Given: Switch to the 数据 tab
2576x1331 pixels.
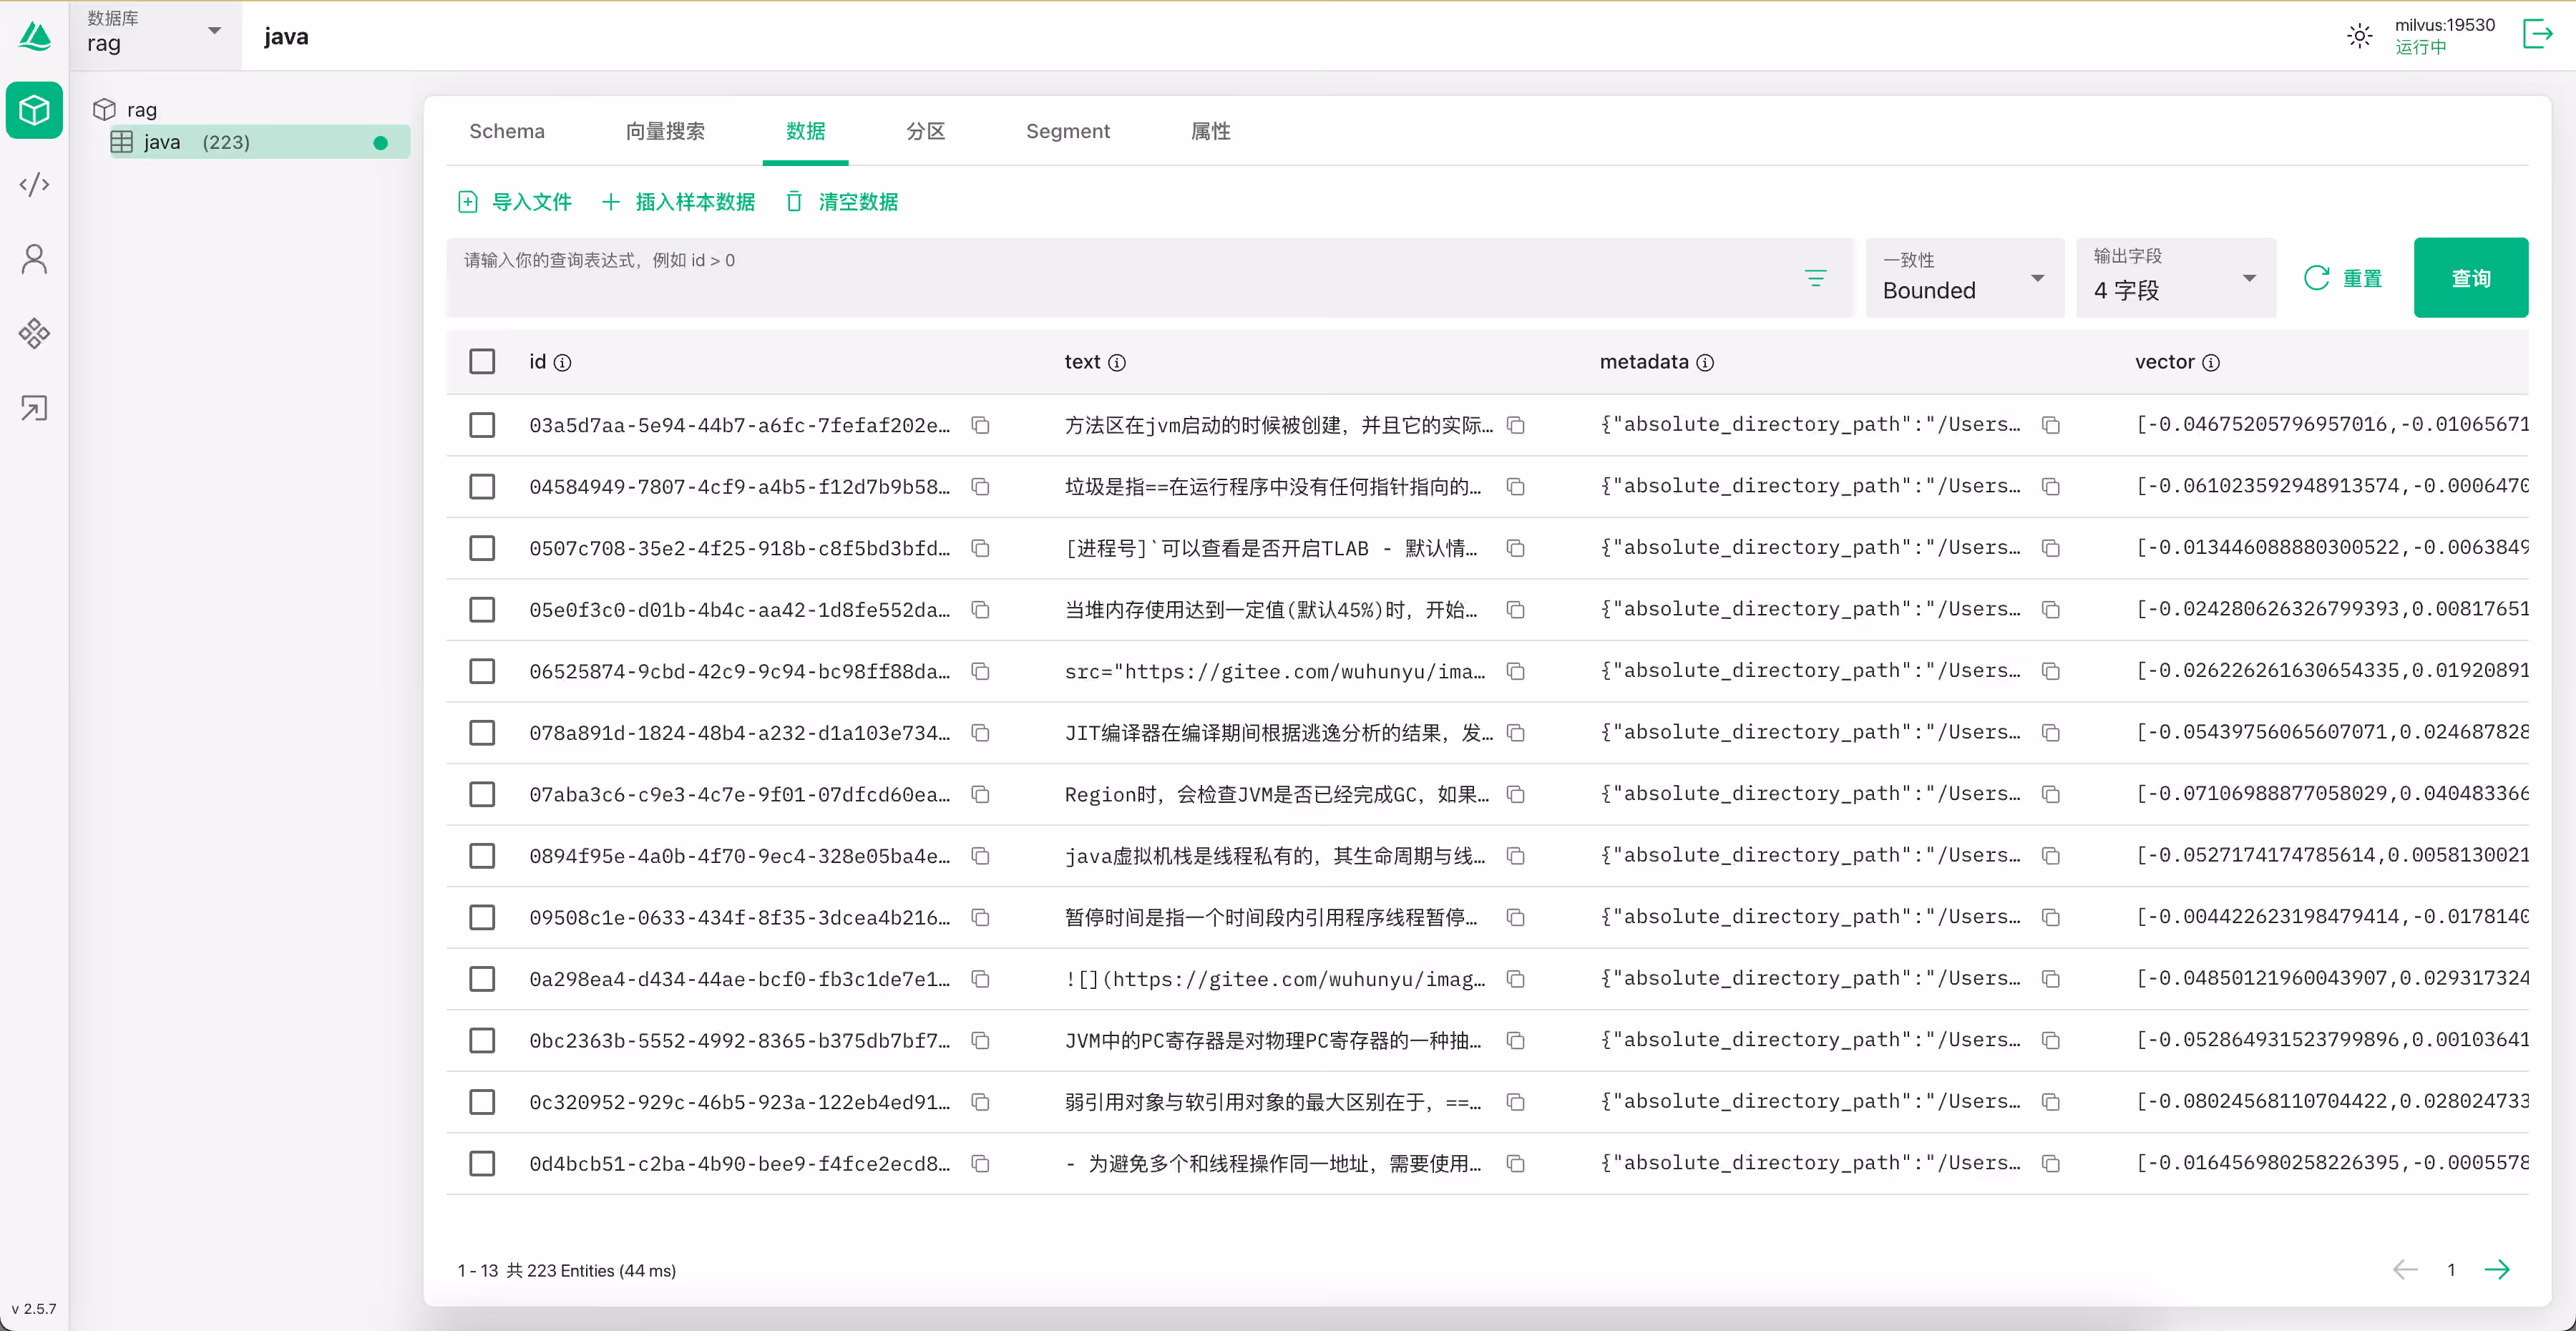Looking at the screenshot, I should (x=805, y=131).
